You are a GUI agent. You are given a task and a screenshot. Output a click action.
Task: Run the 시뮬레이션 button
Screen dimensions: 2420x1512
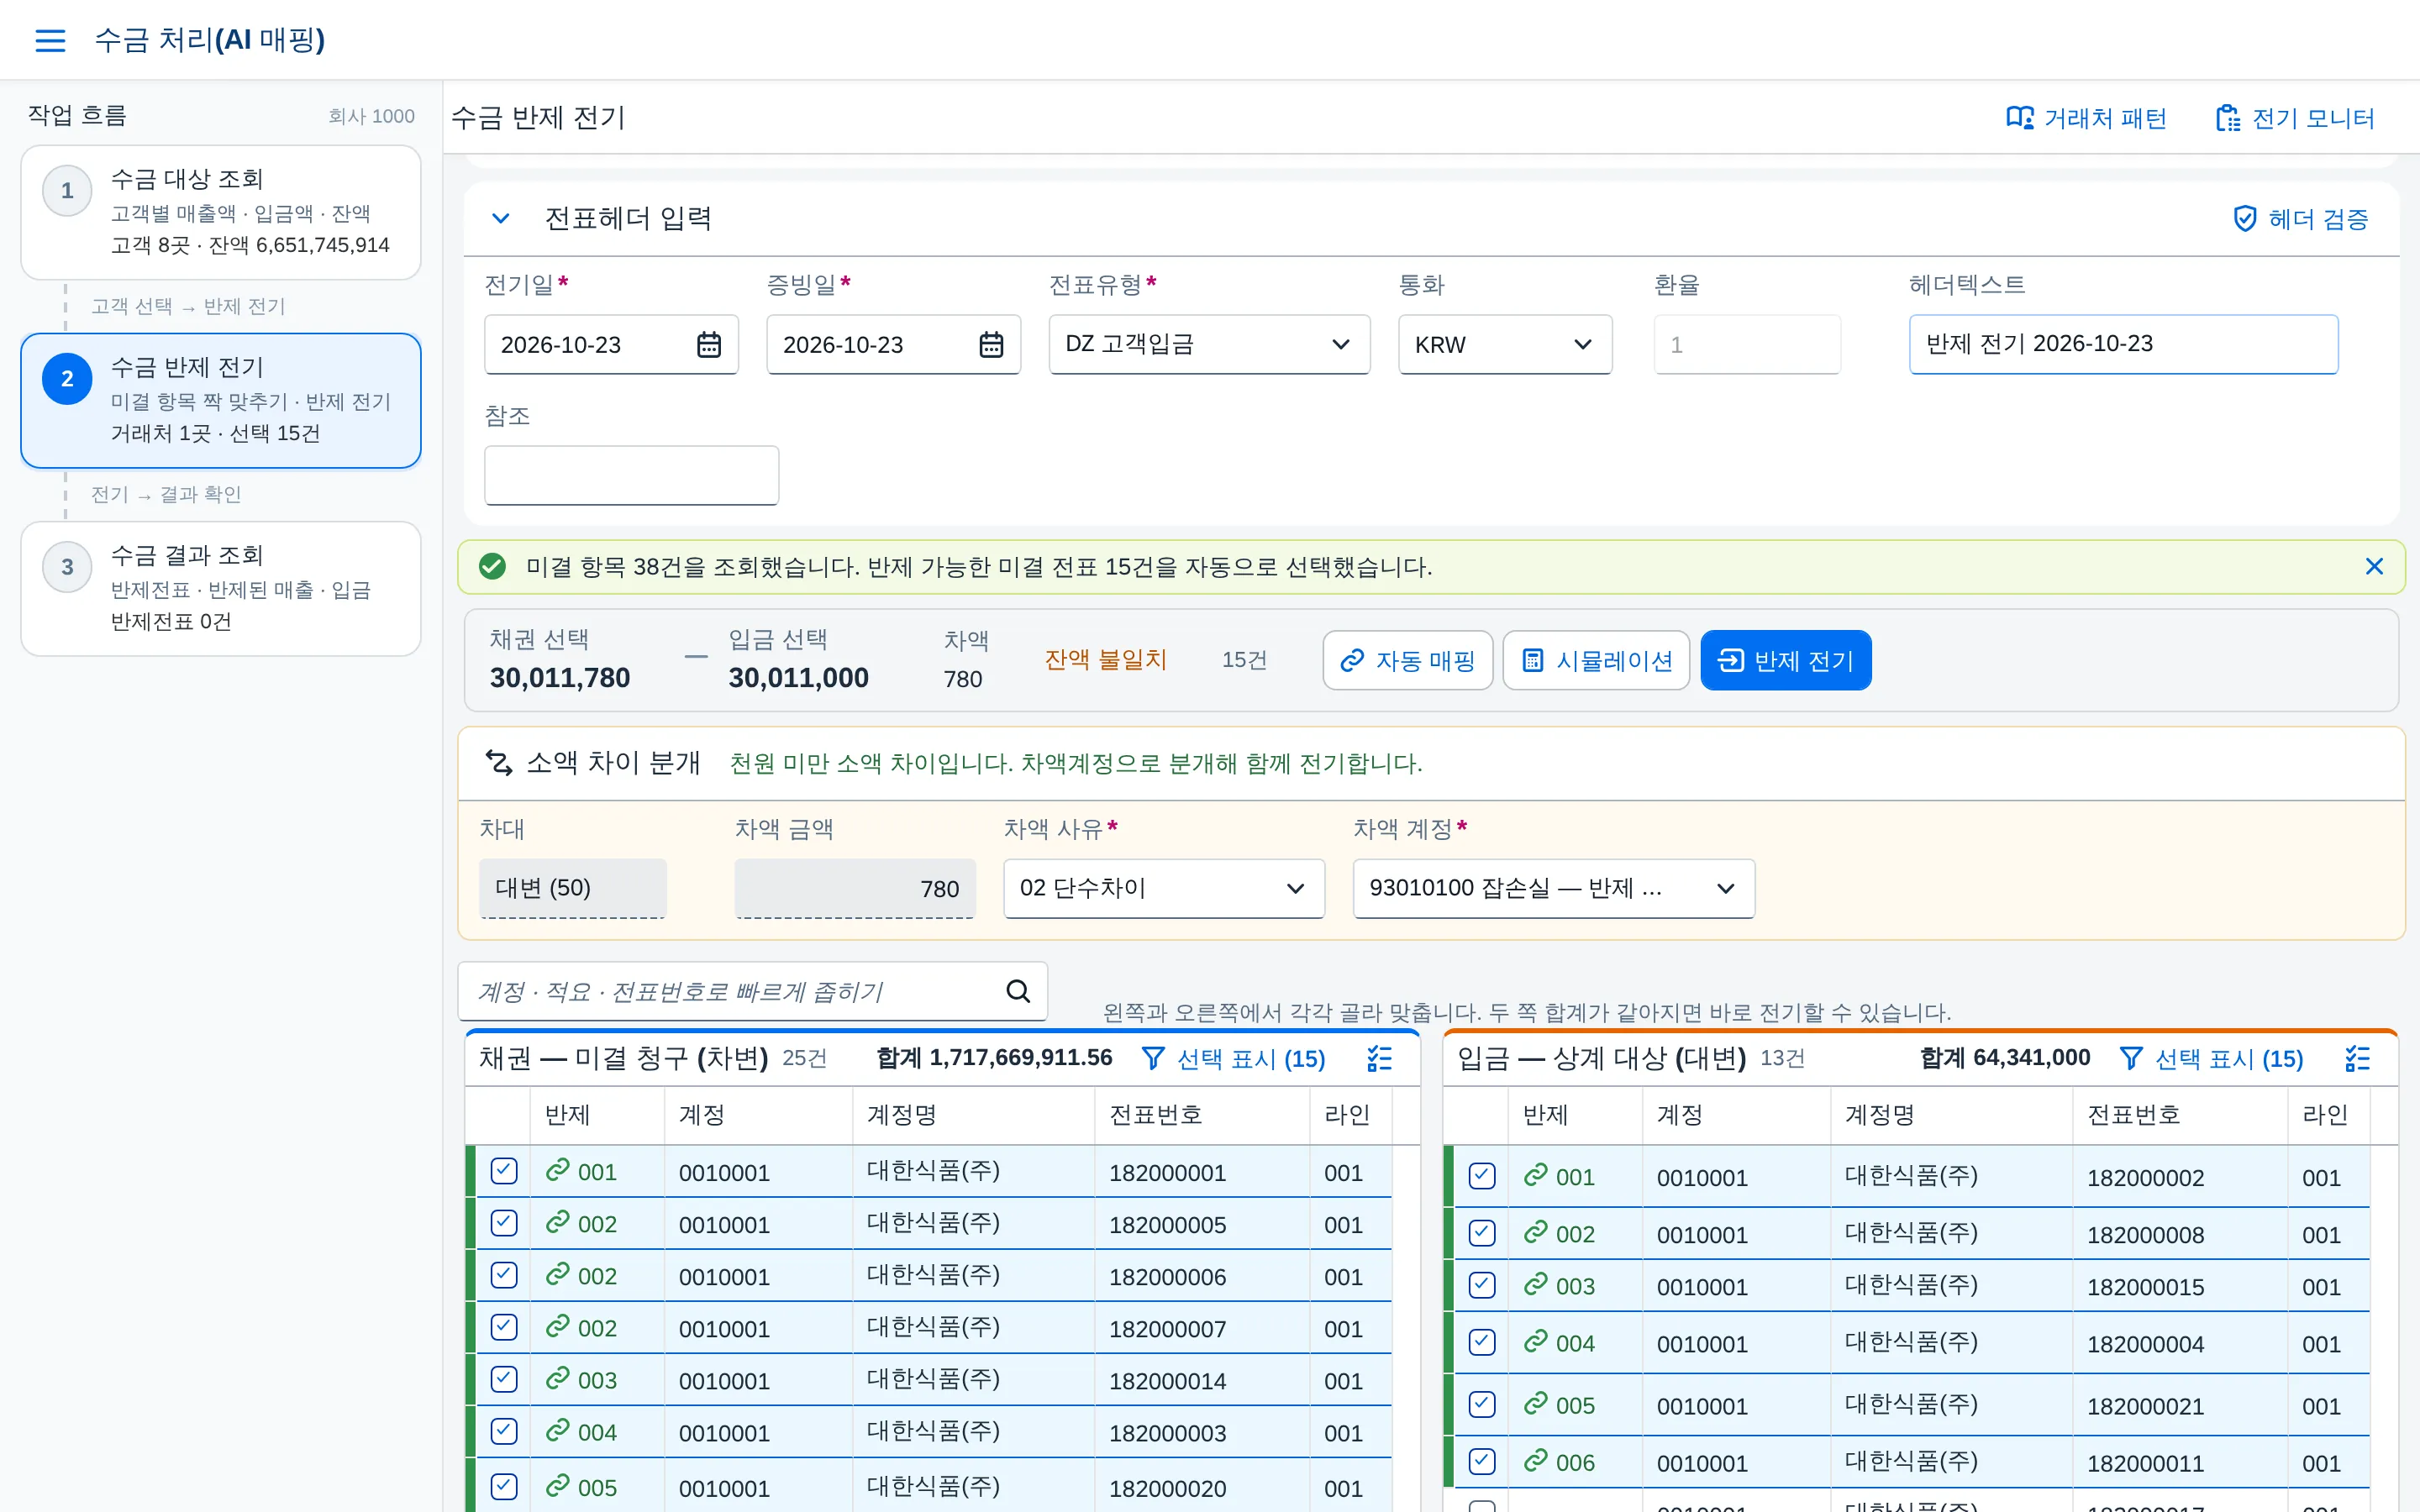(1596, 660)
